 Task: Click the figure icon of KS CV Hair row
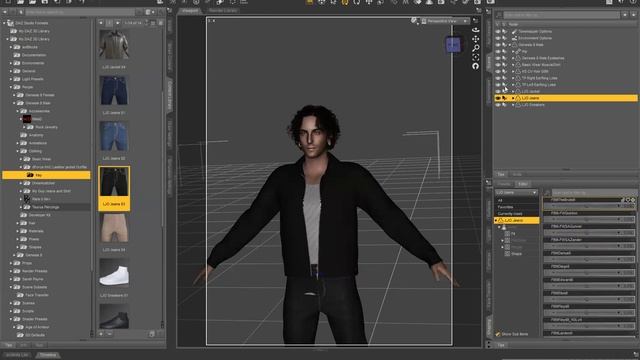pos(518,71)
